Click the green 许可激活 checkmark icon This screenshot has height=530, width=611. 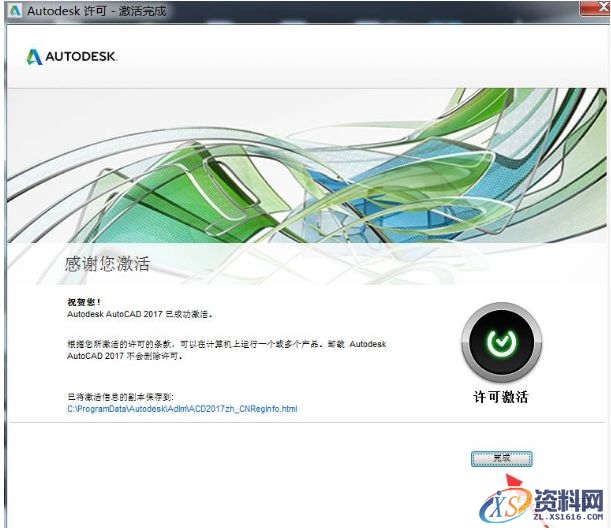[x=502, y=342]
